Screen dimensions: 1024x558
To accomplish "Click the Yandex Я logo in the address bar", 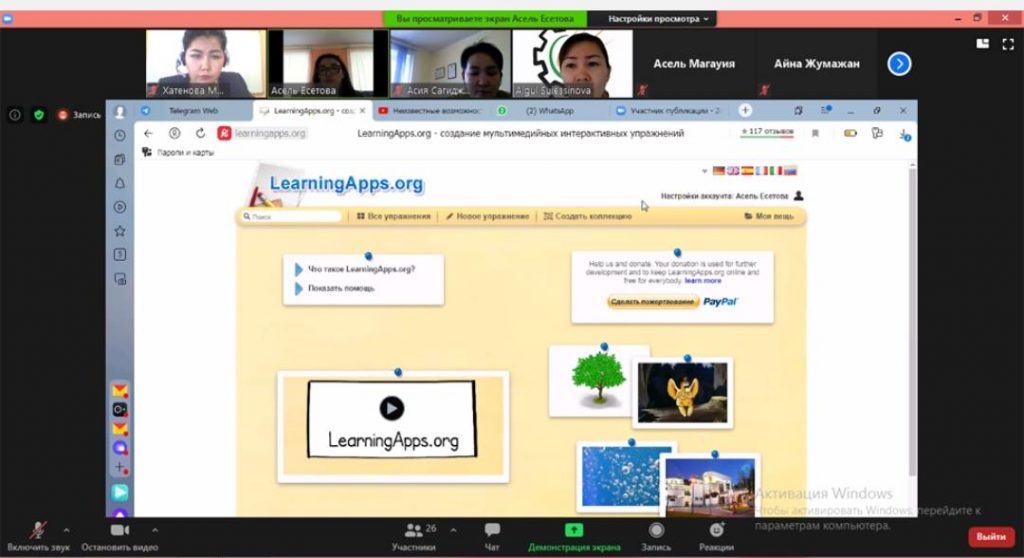I will 224,133.
